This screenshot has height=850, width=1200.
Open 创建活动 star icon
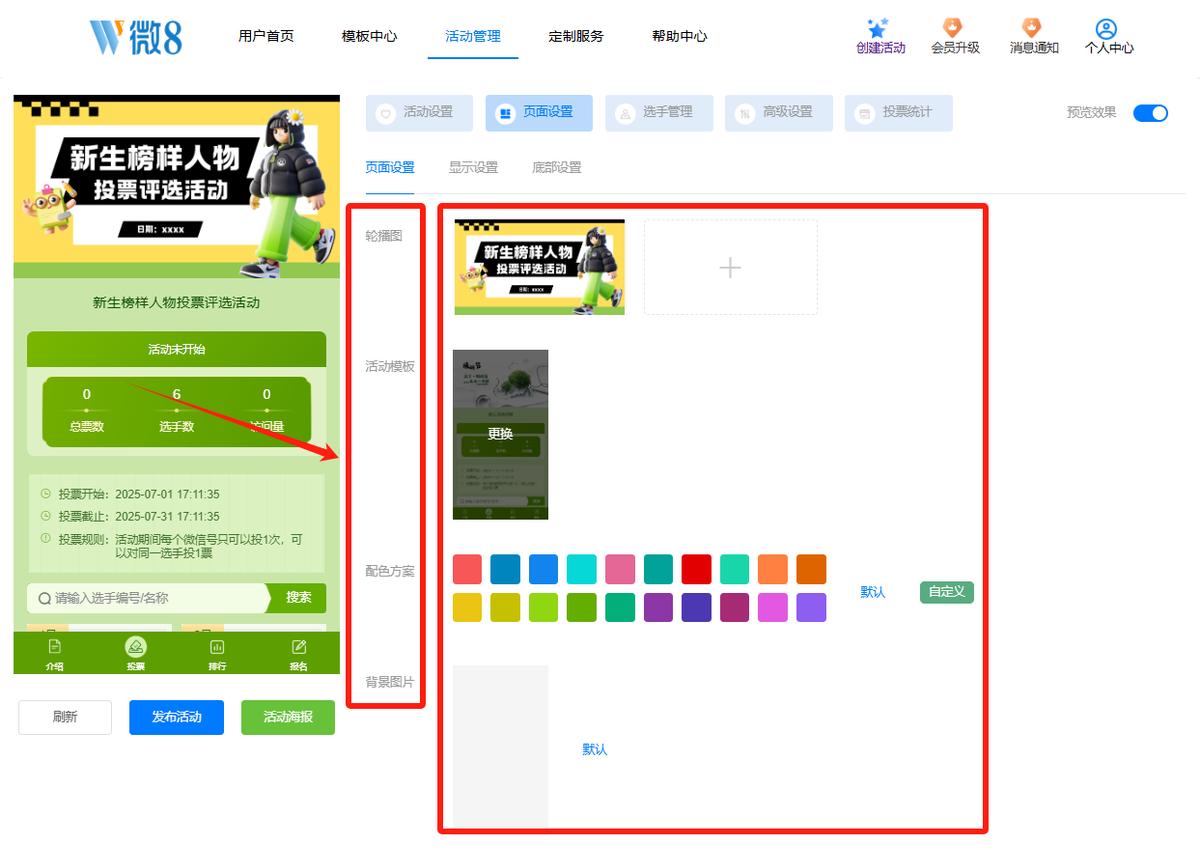pyautogui.click(x=879, y=28)
